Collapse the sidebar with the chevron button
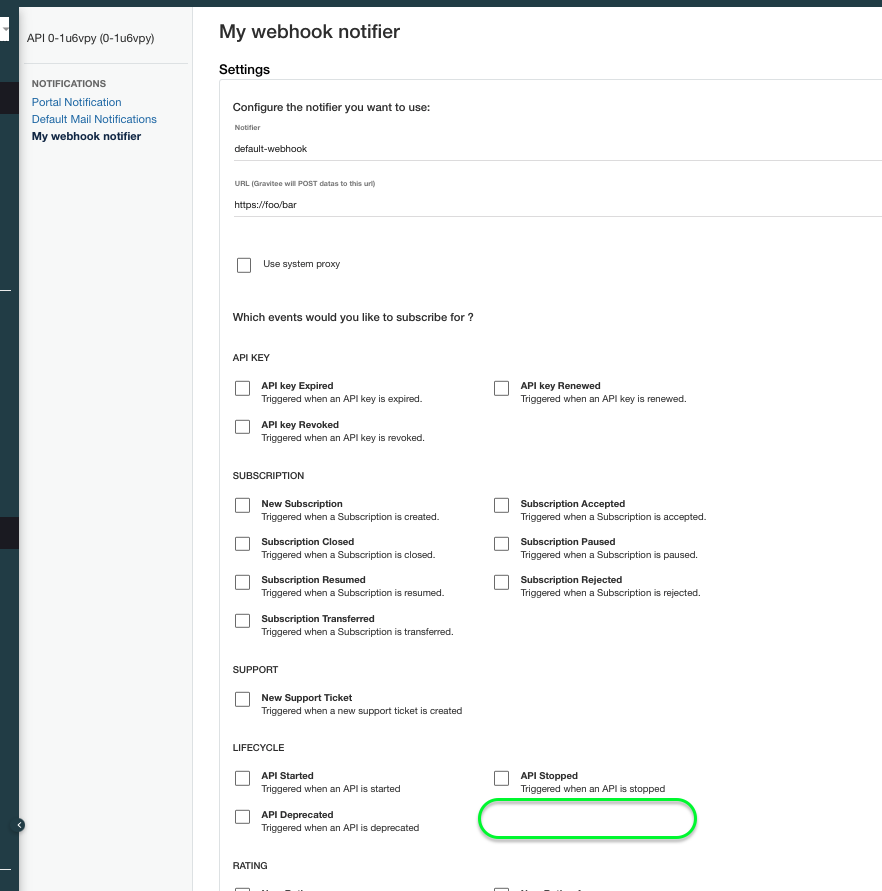The image size is (882, 891). tap(19, 825)
